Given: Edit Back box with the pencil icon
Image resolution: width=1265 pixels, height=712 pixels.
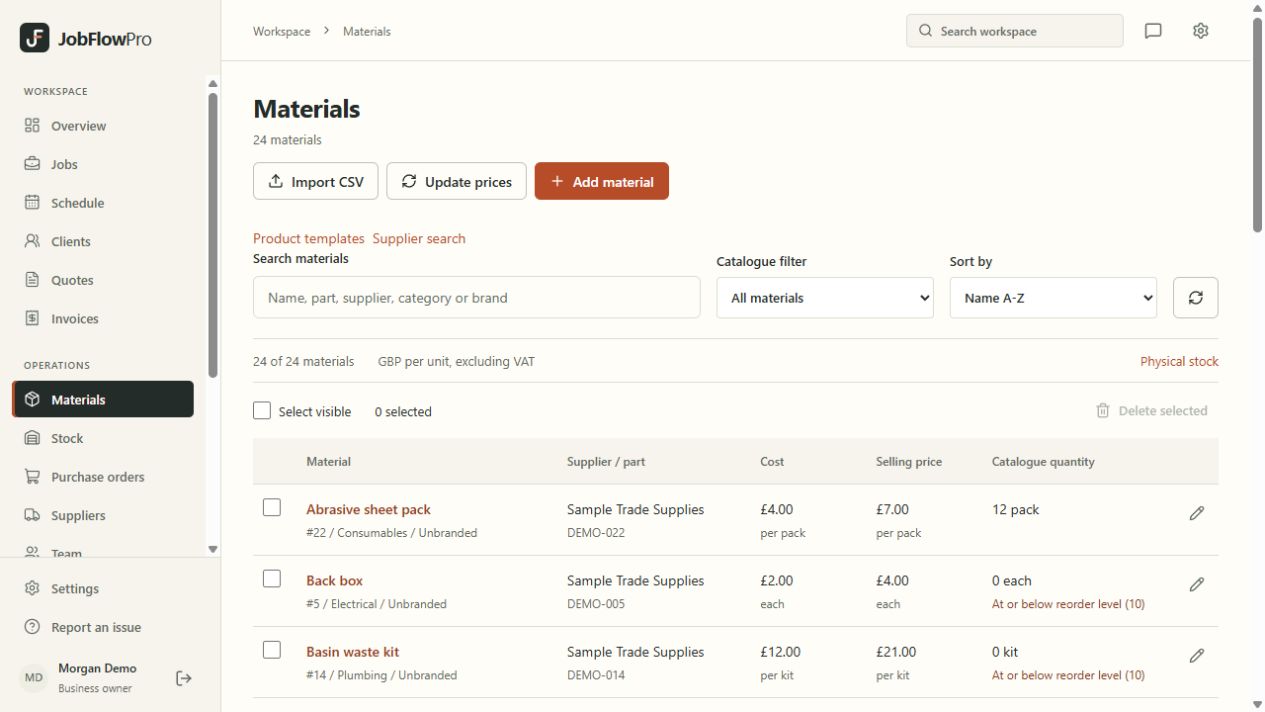Looking at the screenshot, I should pos(1197,584).
